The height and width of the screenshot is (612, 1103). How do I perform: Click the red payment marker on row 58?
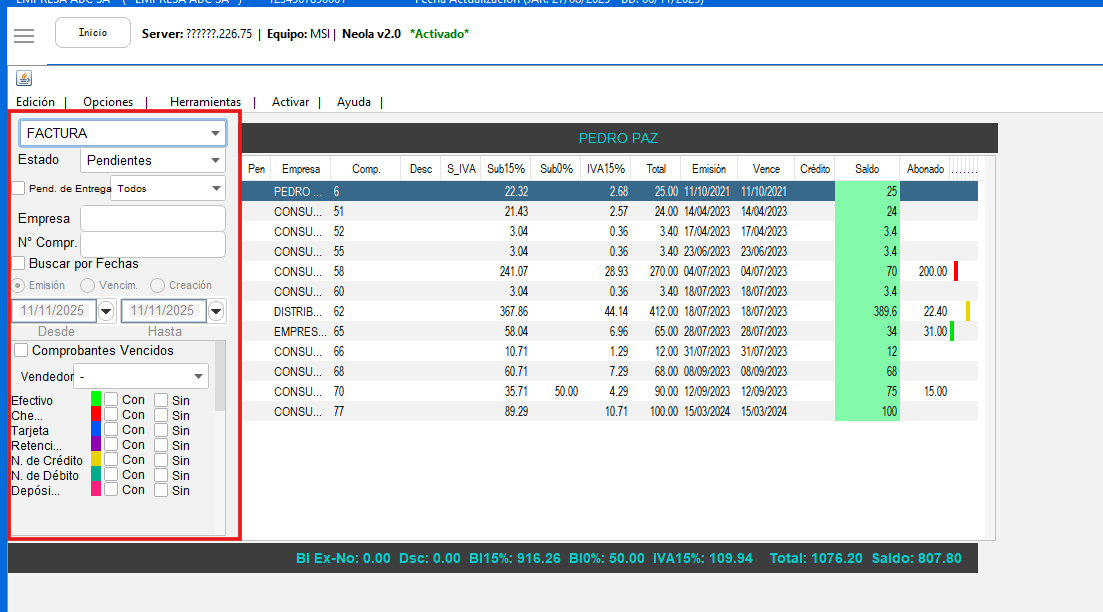point(956,271)
